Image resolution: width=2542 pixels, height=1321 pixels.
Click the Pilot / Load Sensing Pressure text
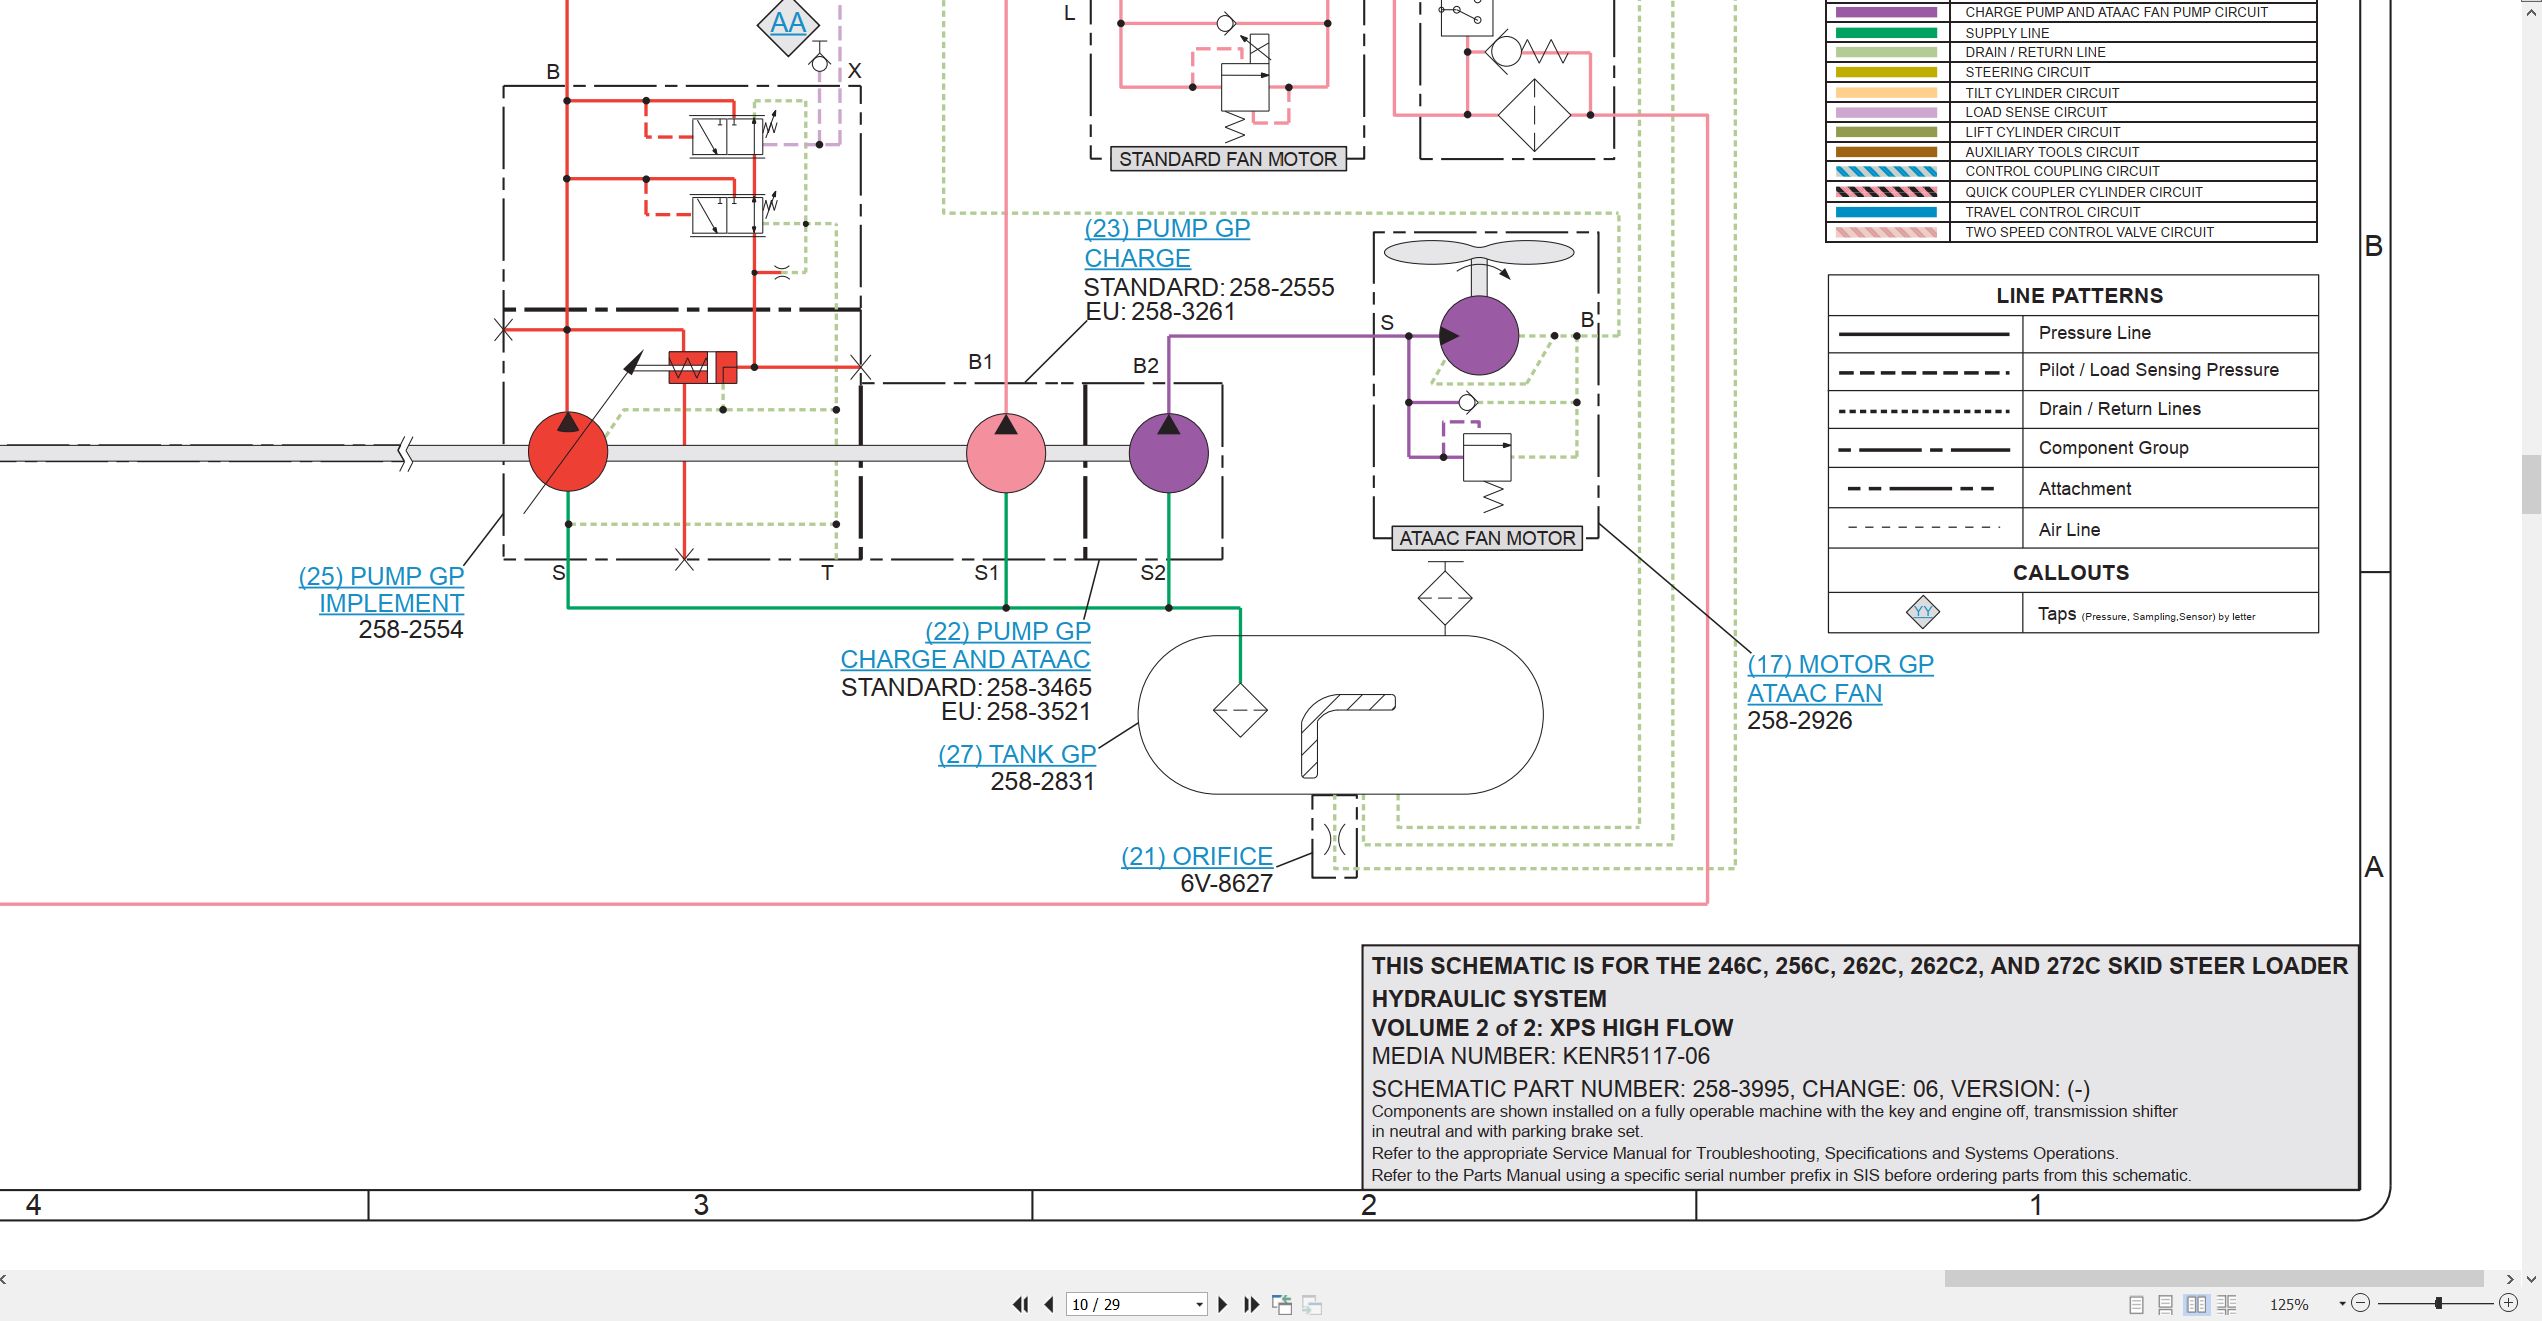click(2158, 370)
